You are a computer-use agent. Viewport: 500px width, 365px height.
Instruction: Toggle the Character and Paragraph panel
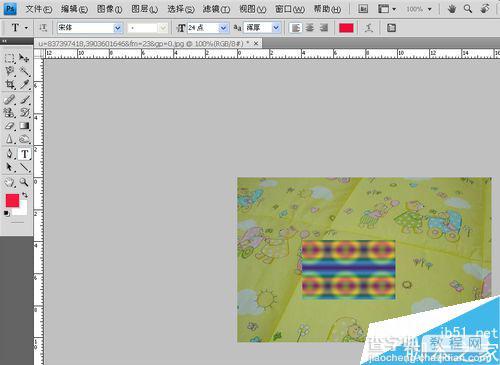point(391,28)
